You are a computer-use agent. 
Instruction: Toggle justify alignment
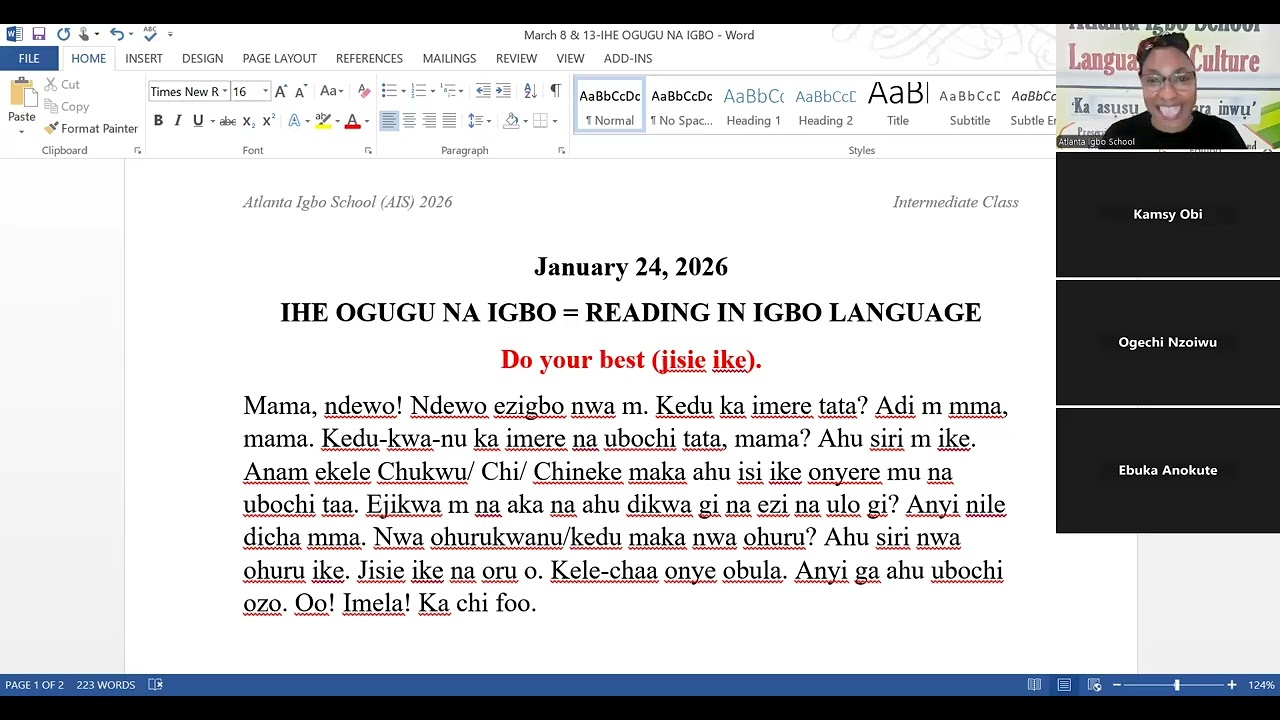(449, 121)
